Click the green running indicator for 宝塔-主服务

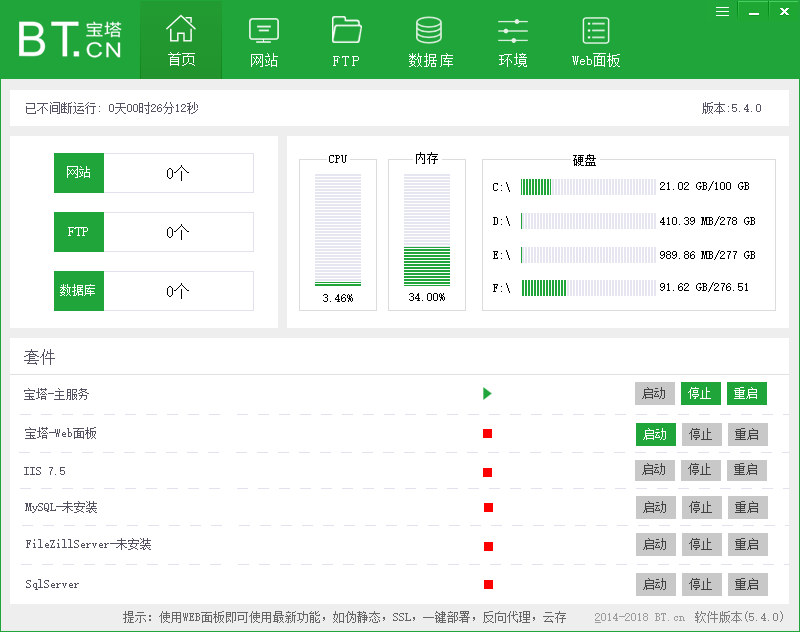(487, 393)
